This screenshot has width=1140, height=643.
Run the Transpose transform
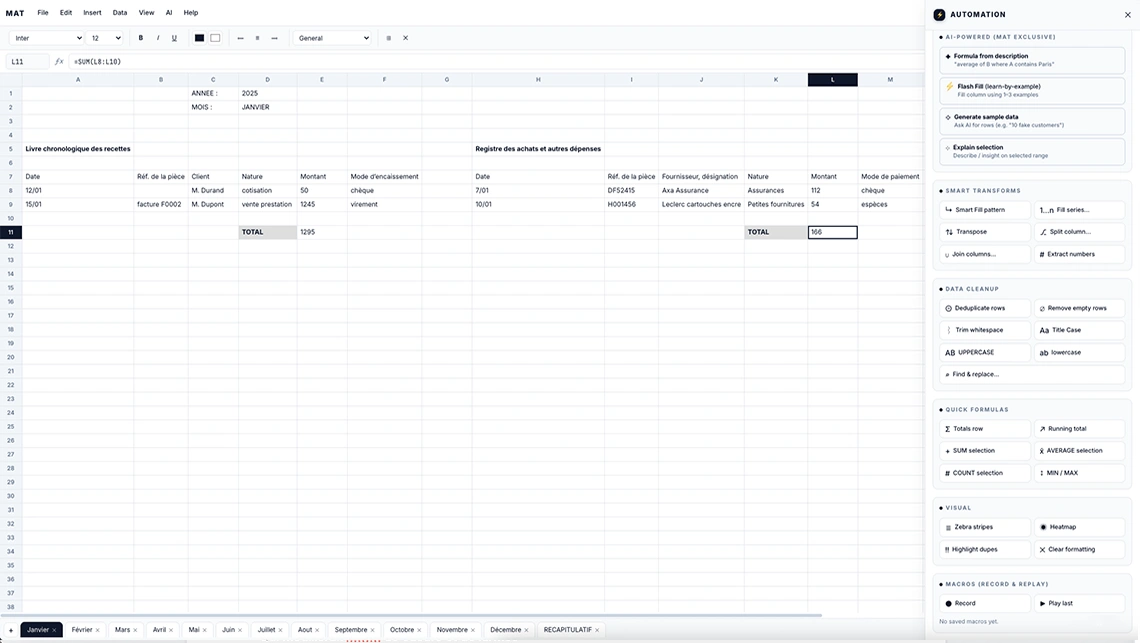point(984,231)
